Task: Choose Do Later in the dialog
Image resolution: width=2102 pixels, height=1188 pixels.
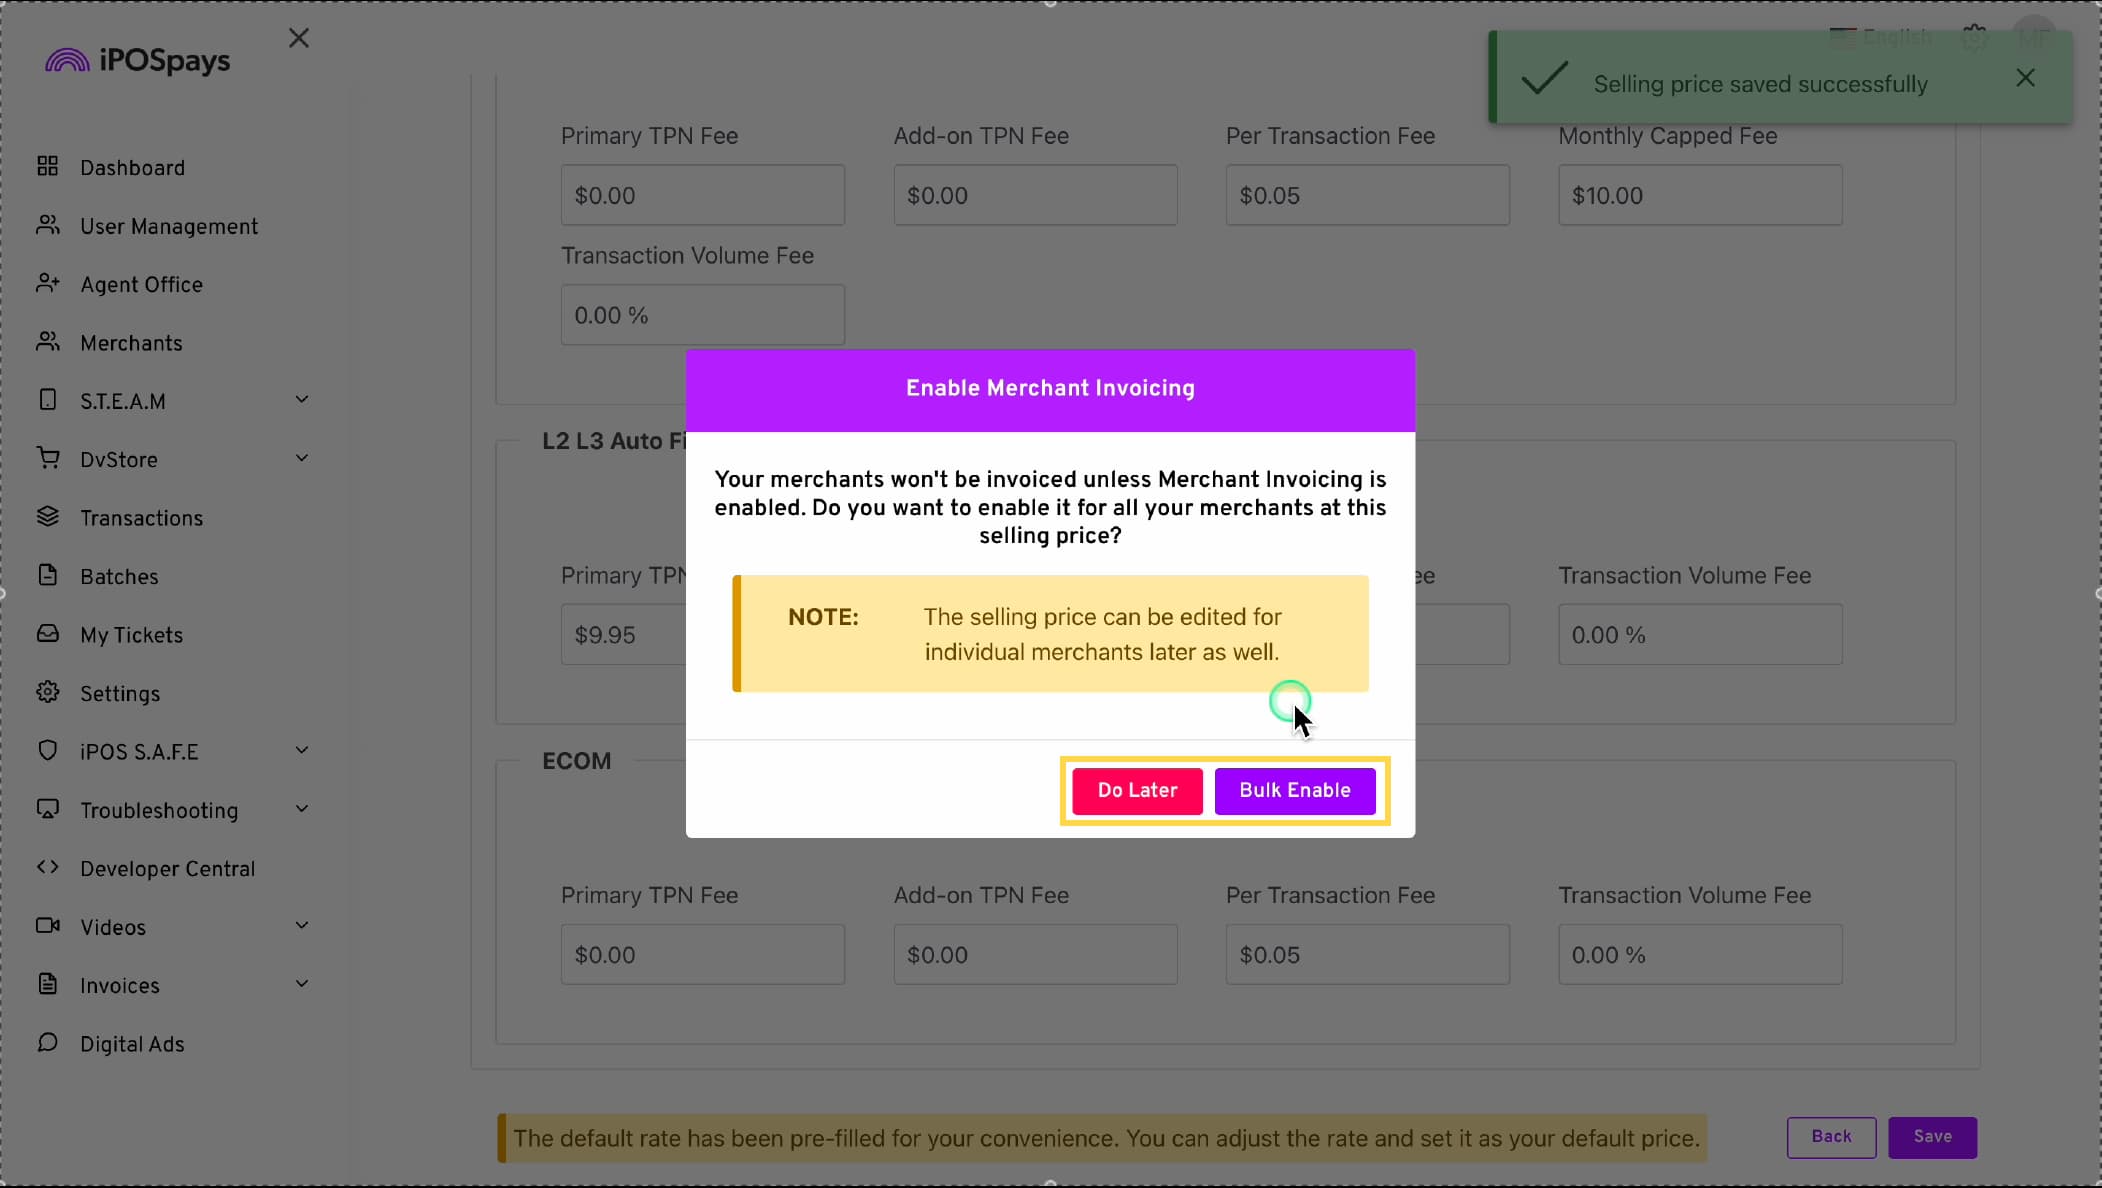Action: (1137, 790)
